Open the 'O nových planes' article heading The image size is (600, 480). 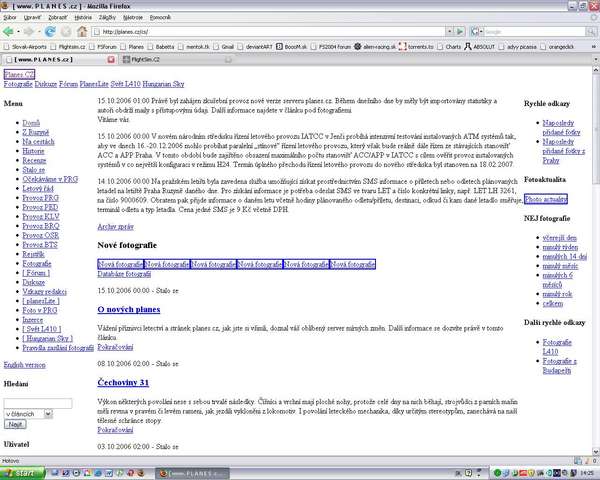coord(129,309)
